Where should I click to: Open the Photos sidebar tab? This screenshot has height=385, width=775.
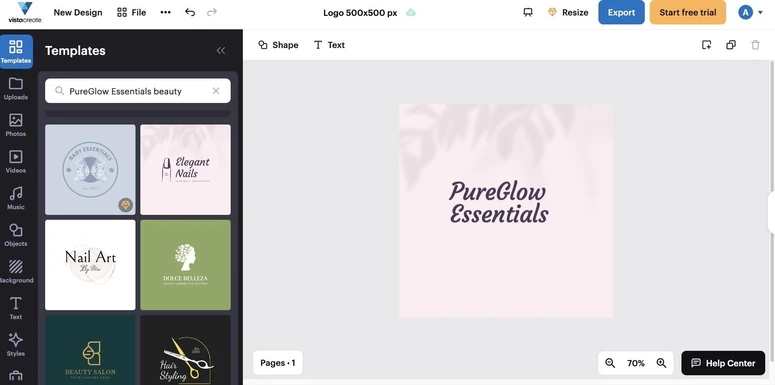pos(16,126)
